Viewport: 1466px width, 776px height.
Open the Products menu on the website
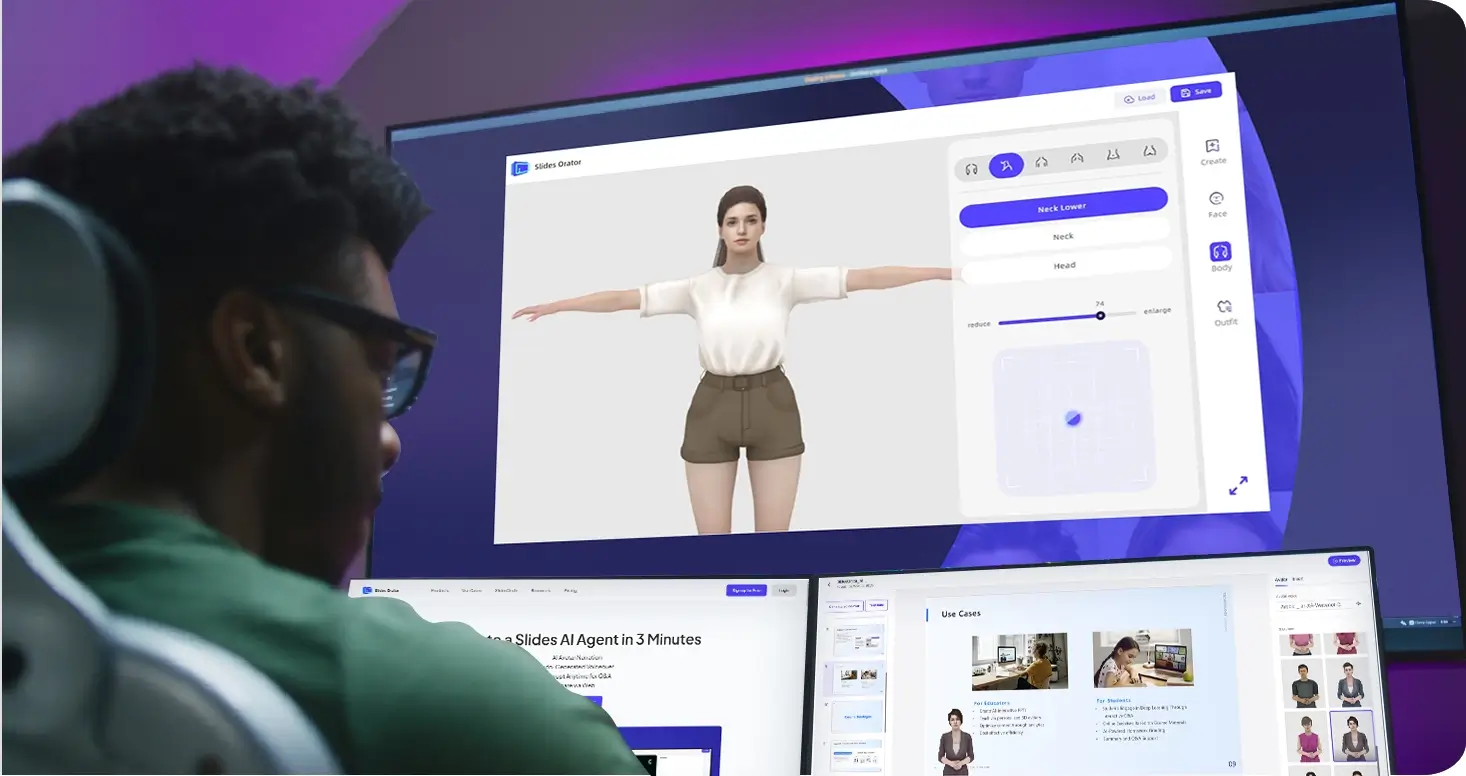[x=440, y=591]
